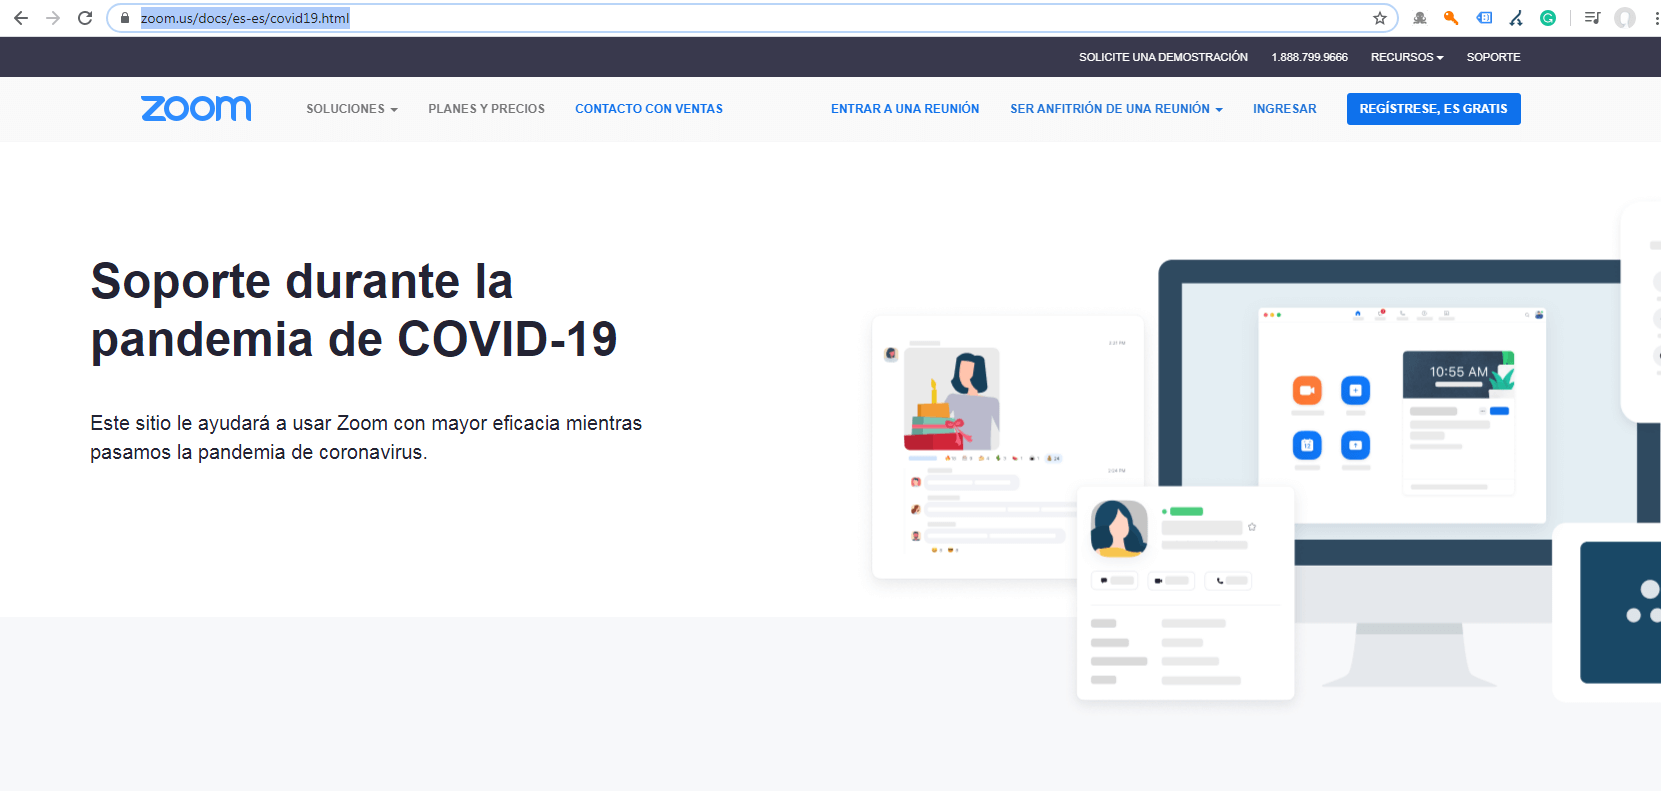Image resolution: width=1661 pixels, height=791 pixels.
Task: Click the Zoom logo
Action: coord(196,108)
